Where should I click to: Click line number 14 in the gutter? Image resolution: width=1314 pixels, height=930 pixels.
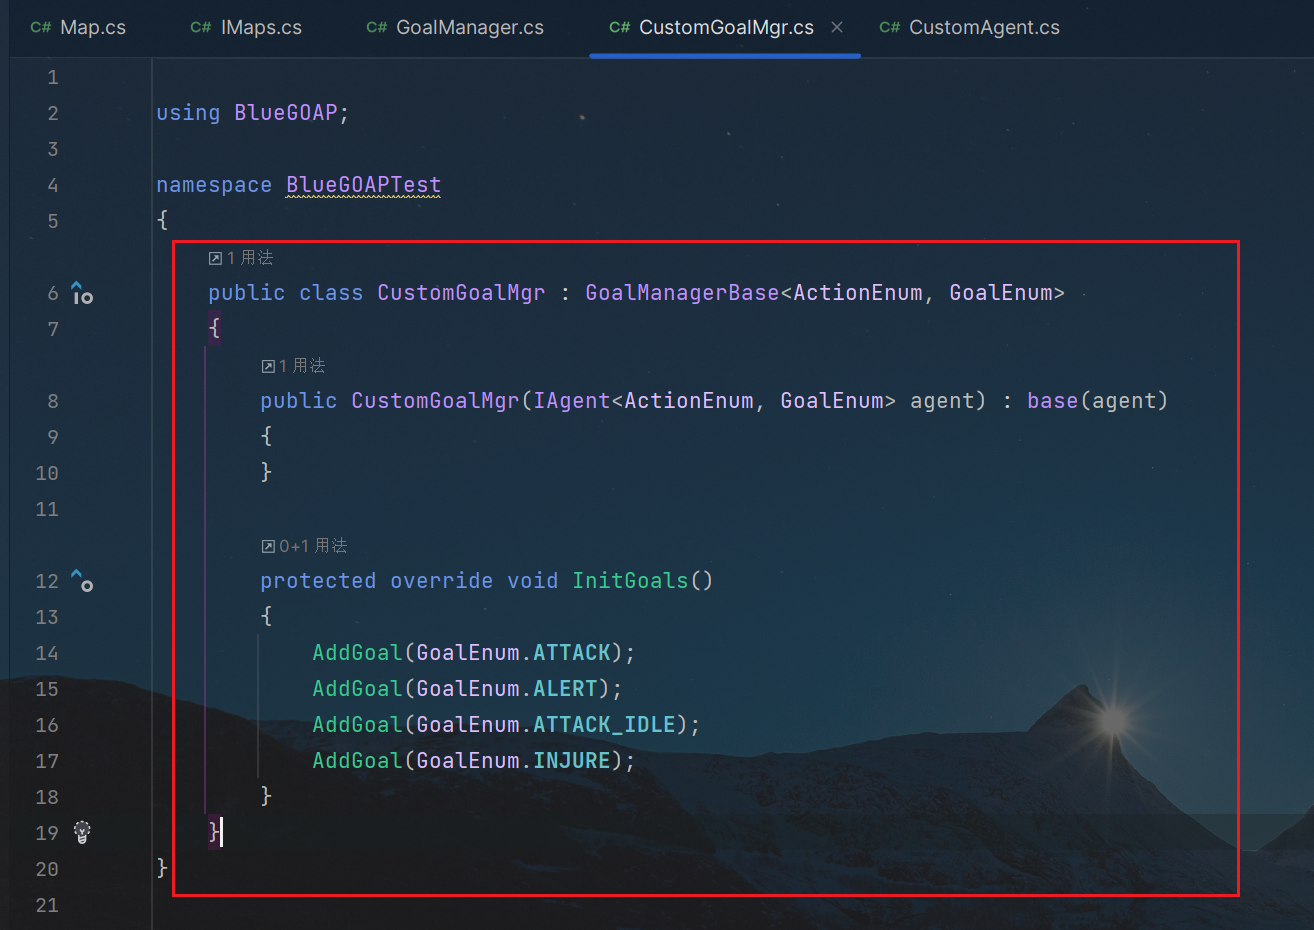coord(47,653)
